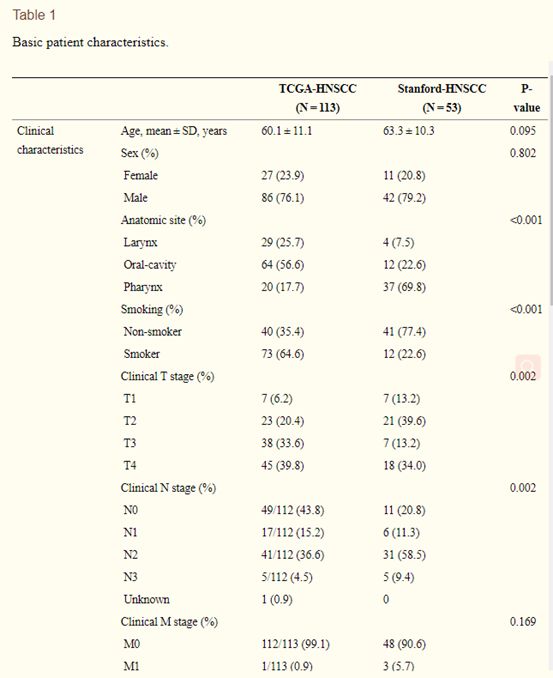
Task: Select the P-value column header
Action: (x=527, y=98)
